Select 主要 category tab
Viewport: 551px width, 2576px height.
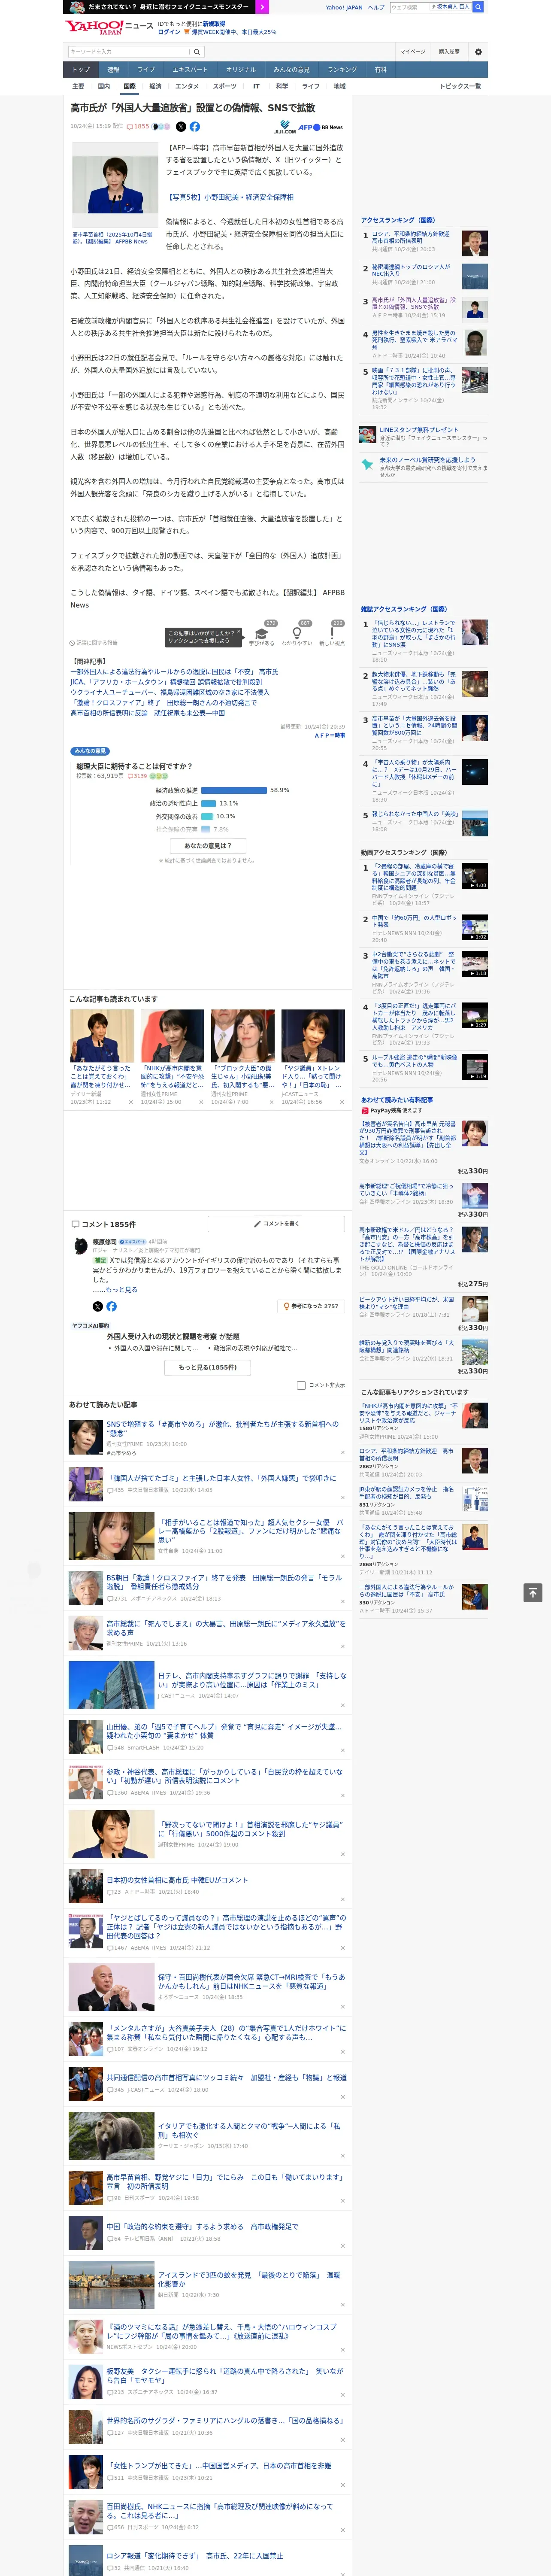tap(78, 86)
